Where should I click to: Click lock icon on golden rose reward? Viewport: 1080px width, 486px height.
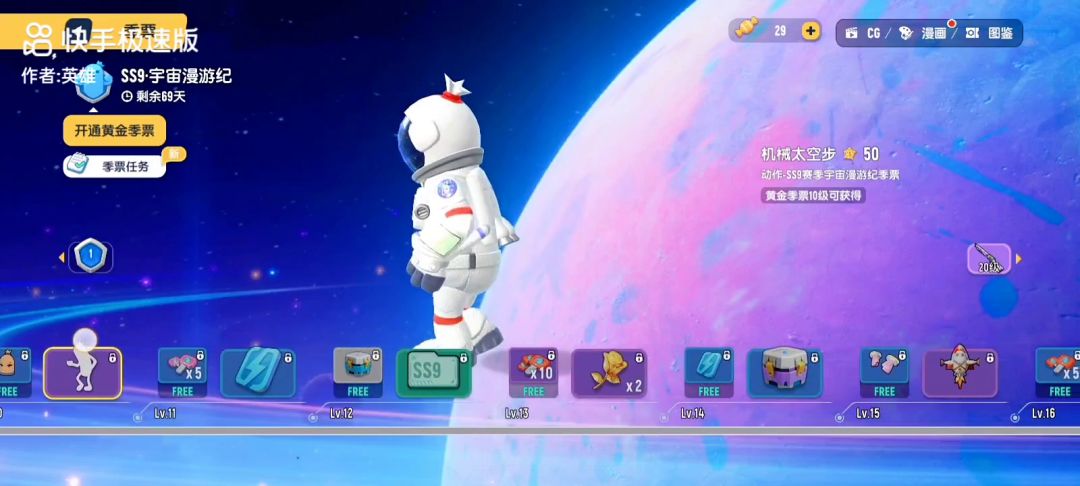point(639,357)
